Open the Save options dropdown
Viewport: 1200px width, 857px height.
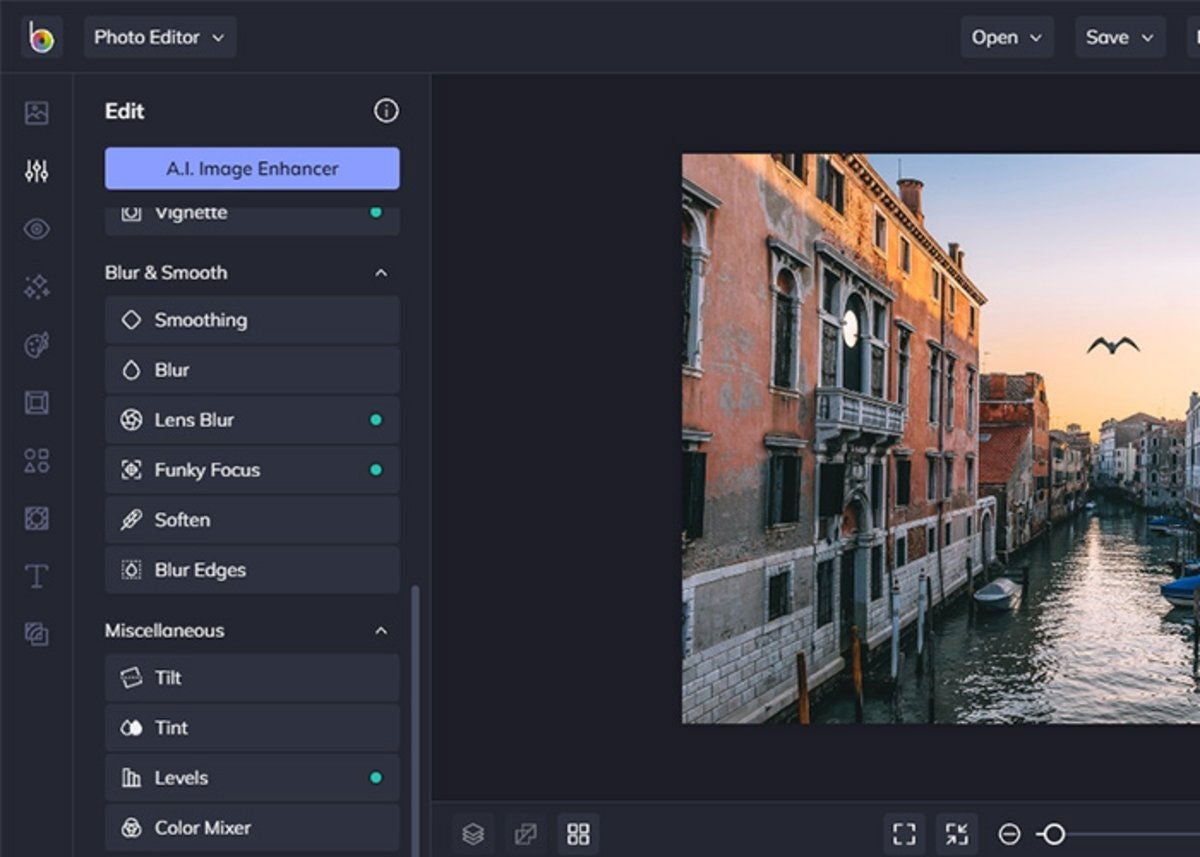pos(1119,37)
